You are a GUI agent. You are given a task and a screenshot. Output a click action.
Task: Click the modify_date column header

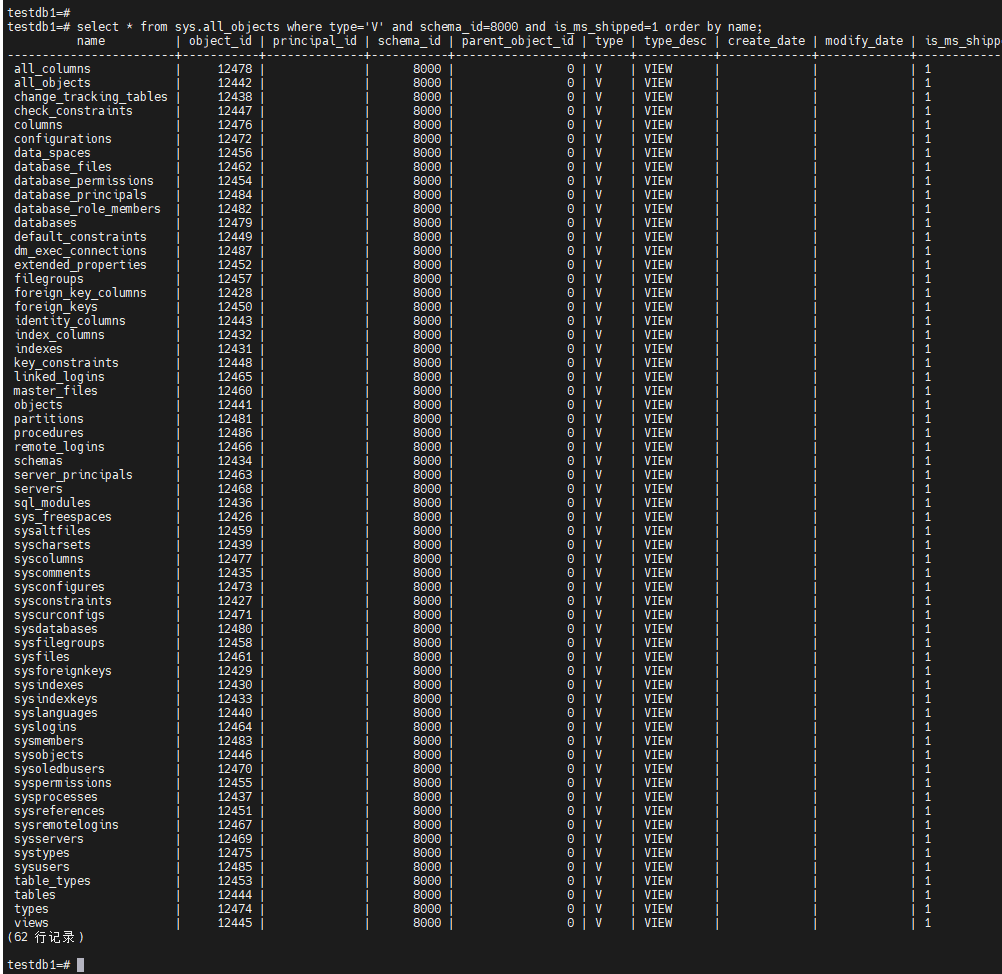pyautogui.click(x=863, y=41)
